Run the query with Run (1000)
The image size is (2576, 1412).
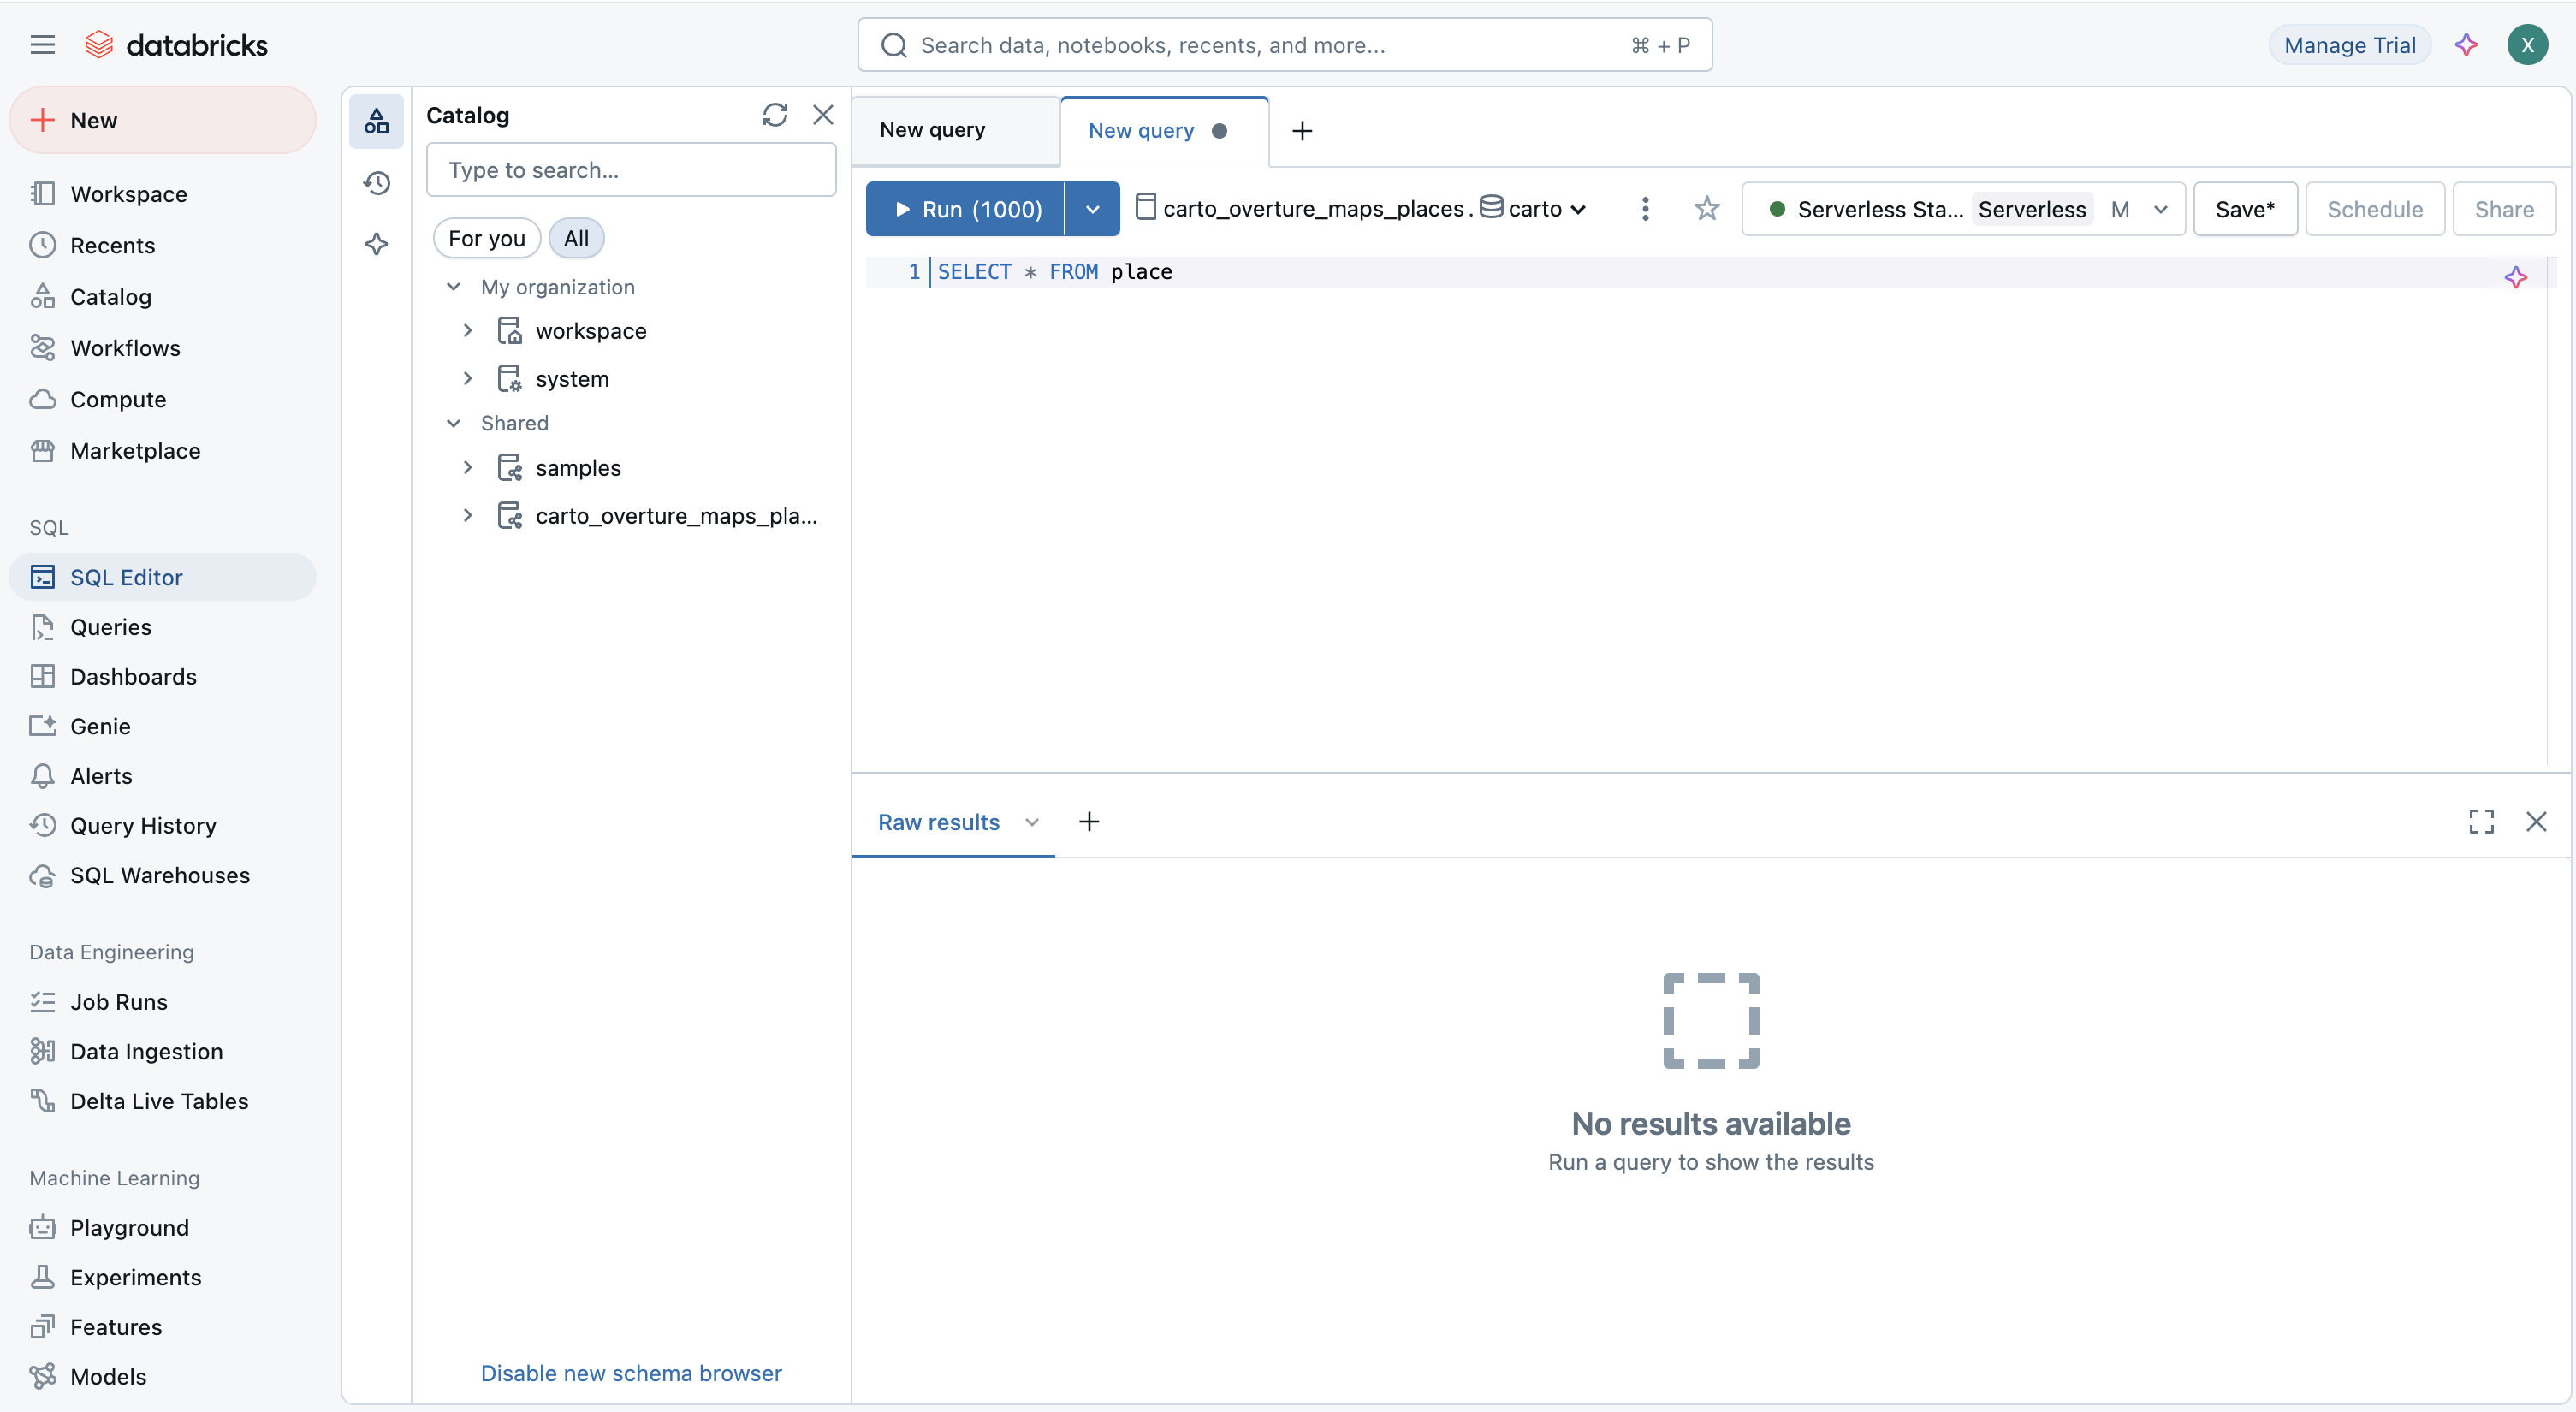coord(965,209)
